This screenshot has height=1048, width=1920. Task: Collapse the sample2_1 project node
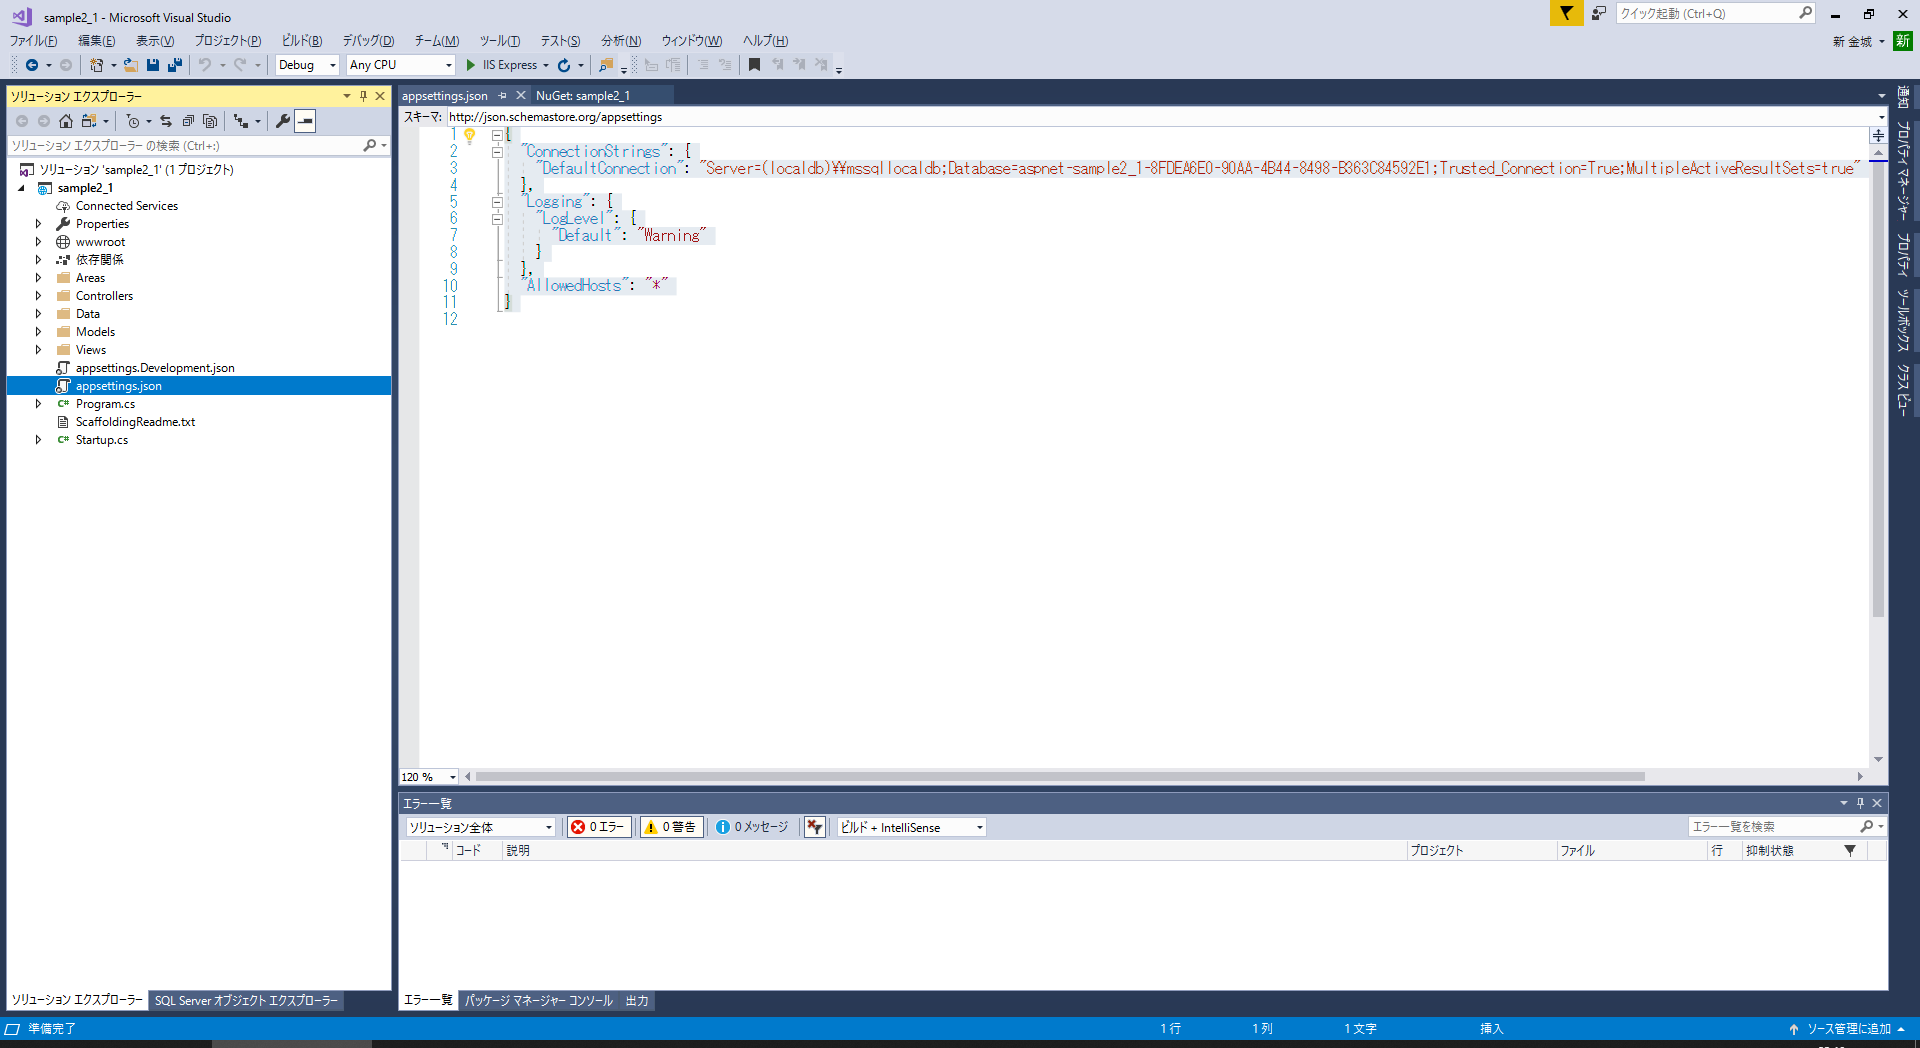point(21,188)
